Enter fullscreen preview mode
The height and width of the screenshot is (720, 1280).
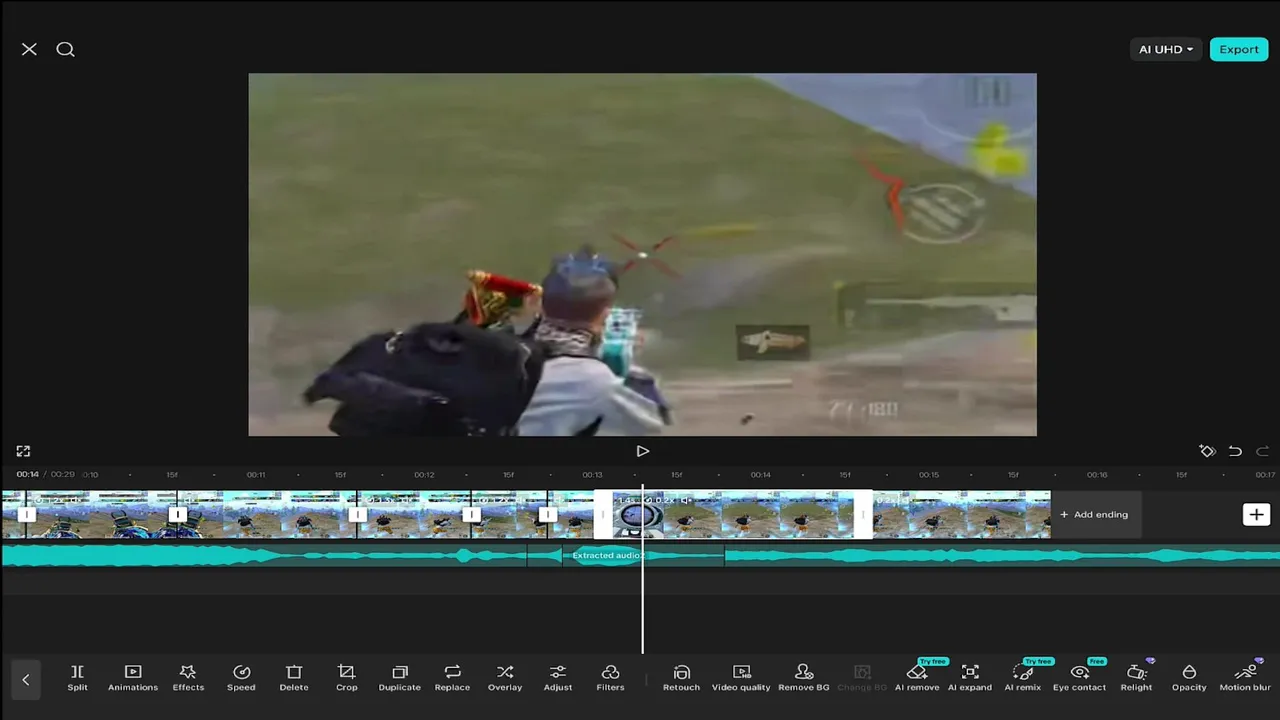(23, 451)
